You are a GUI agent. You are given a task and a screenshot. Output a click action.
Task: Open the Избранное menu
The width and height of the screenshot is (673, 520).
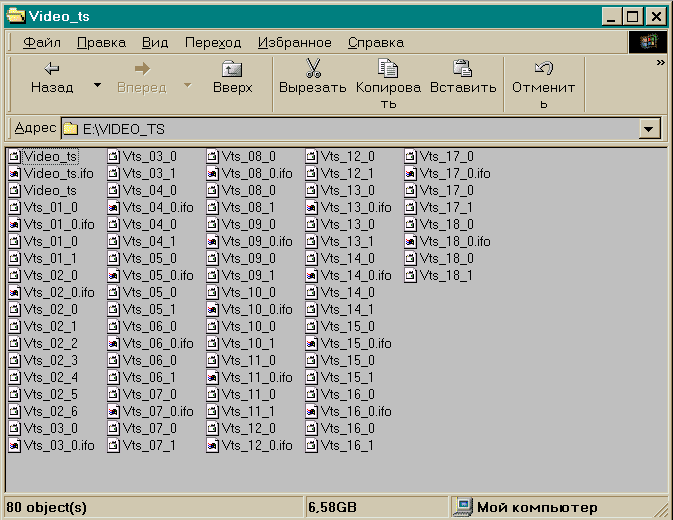(x=294, y=42)
